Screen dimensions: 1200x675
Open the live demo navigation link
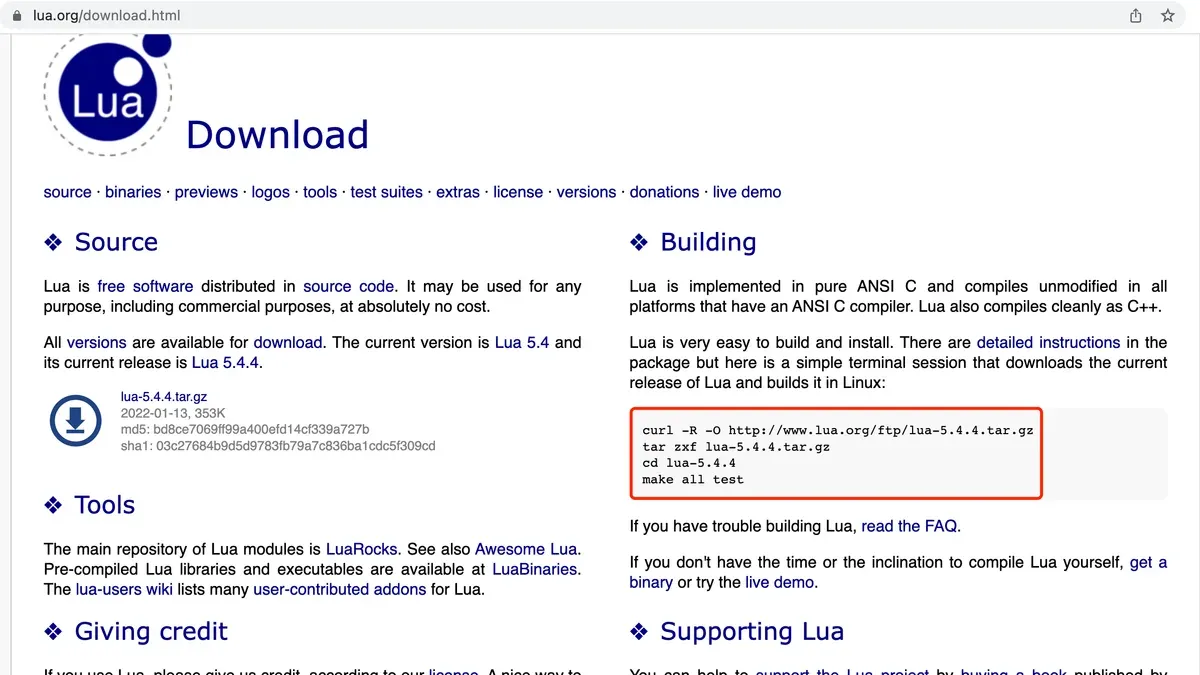(x=747, y=192)
